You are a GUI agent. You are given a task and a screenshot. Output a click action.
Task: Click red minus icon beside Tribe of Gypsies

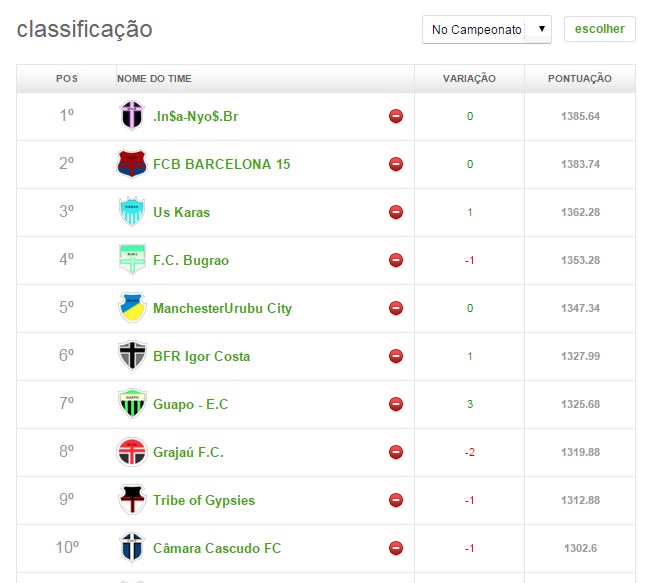click(396, 500)
